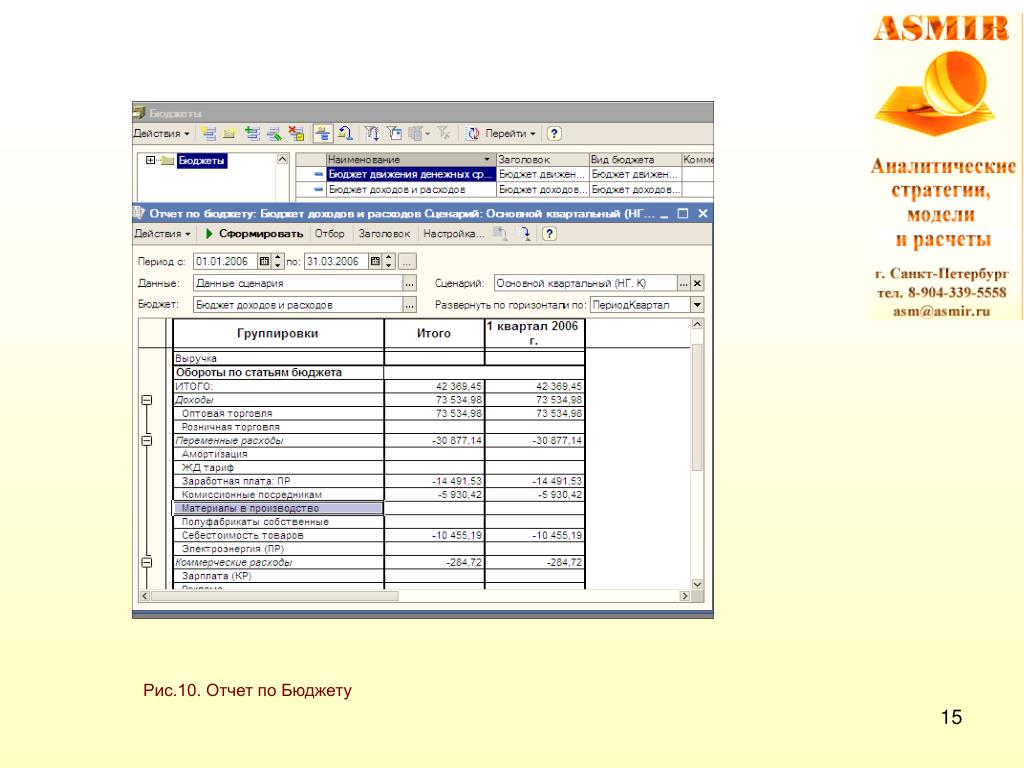This screenshot has height=768, width=1024.
Task: Collapse the Коммерческие расходы group
Action: [147, 562]
